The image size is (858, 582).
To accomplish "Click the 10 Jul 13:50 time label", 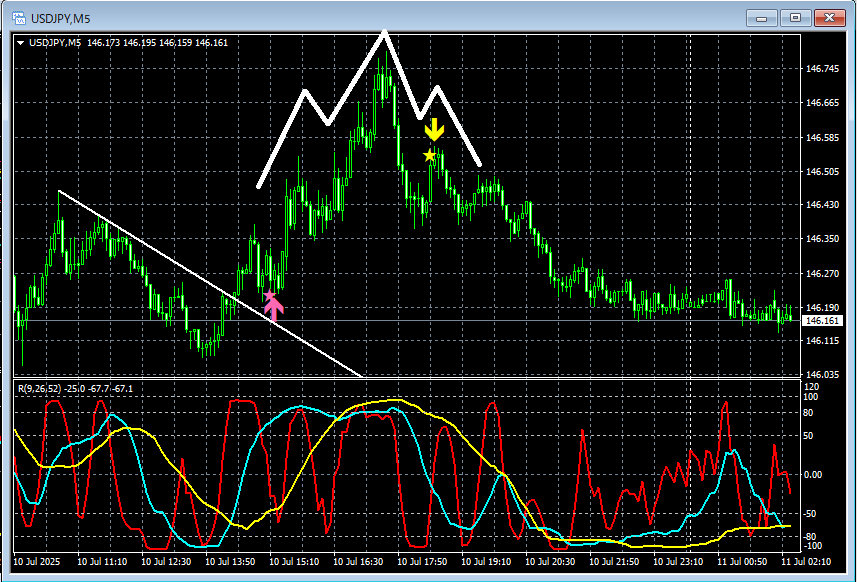I will (230, 562).
